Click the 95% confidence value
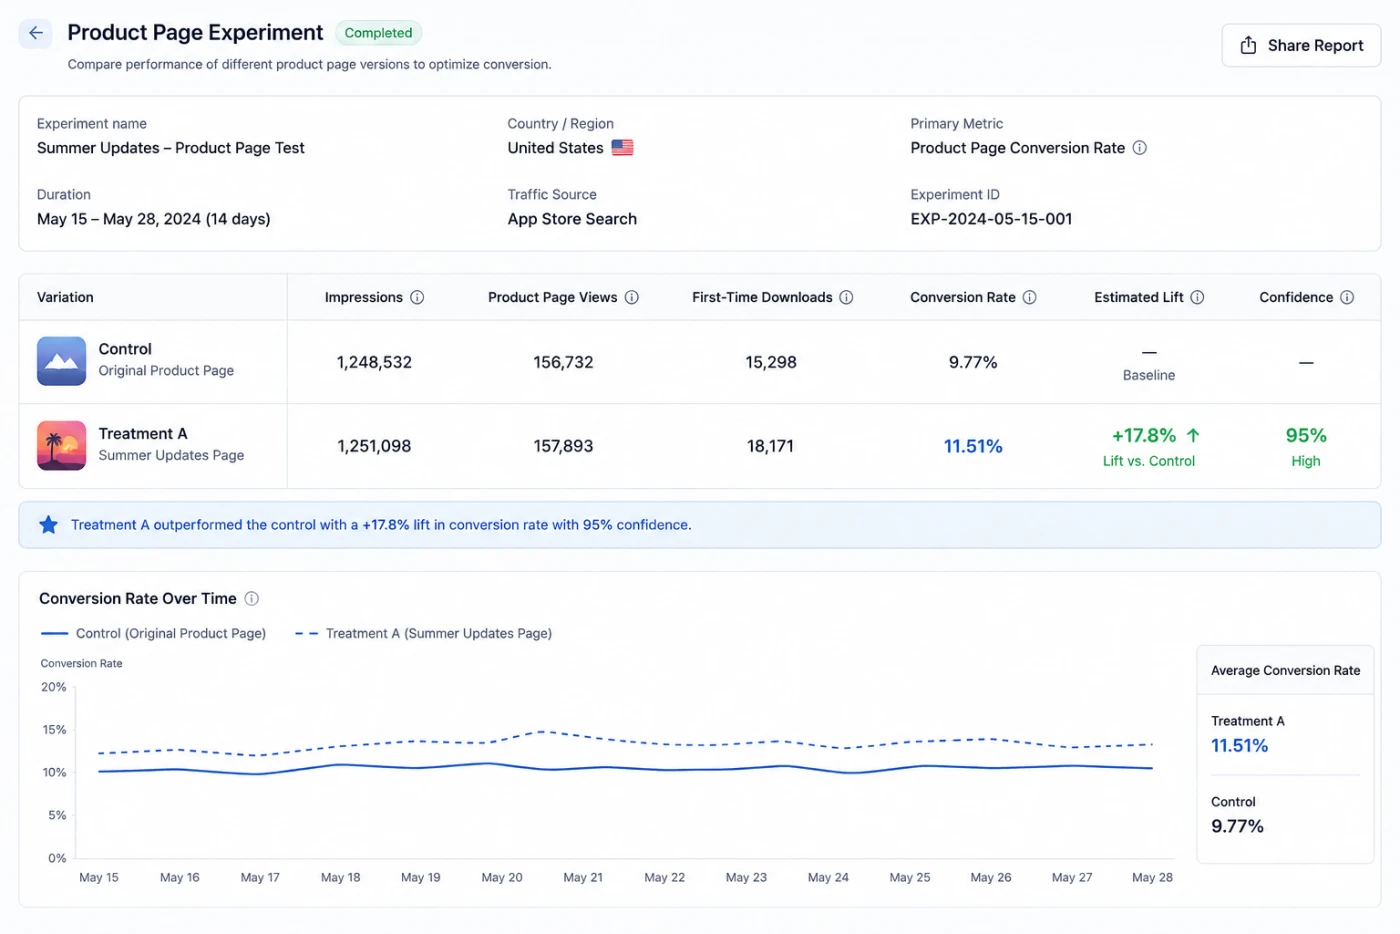Viewport: 1400px width, 934px height. [1306, 435]
